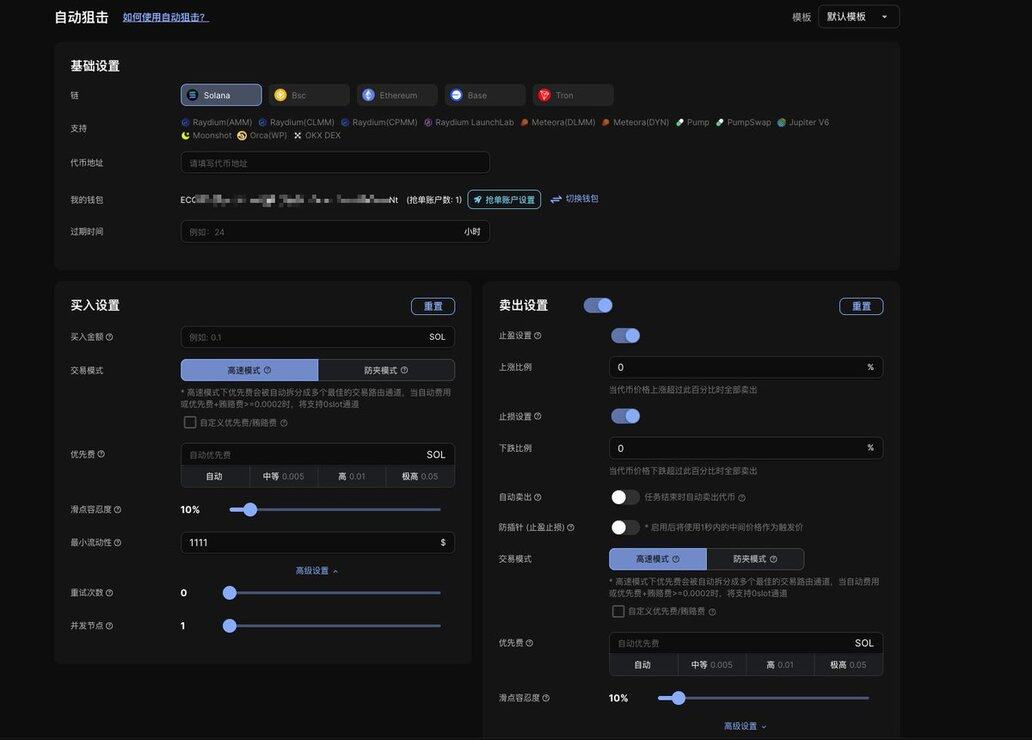Choose the Bsc chain icon
Screen dimensions: 1032x740
pyautogui.click(x=281, y=95)
